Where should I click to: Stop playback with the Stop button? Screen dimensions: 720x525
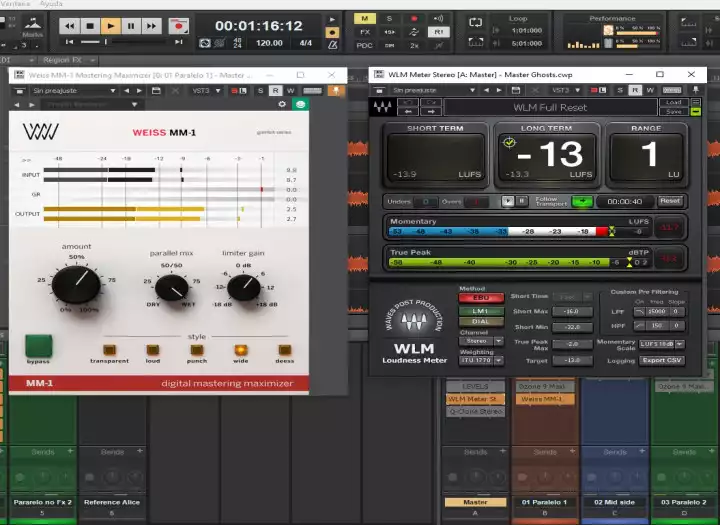coord(90,26)
